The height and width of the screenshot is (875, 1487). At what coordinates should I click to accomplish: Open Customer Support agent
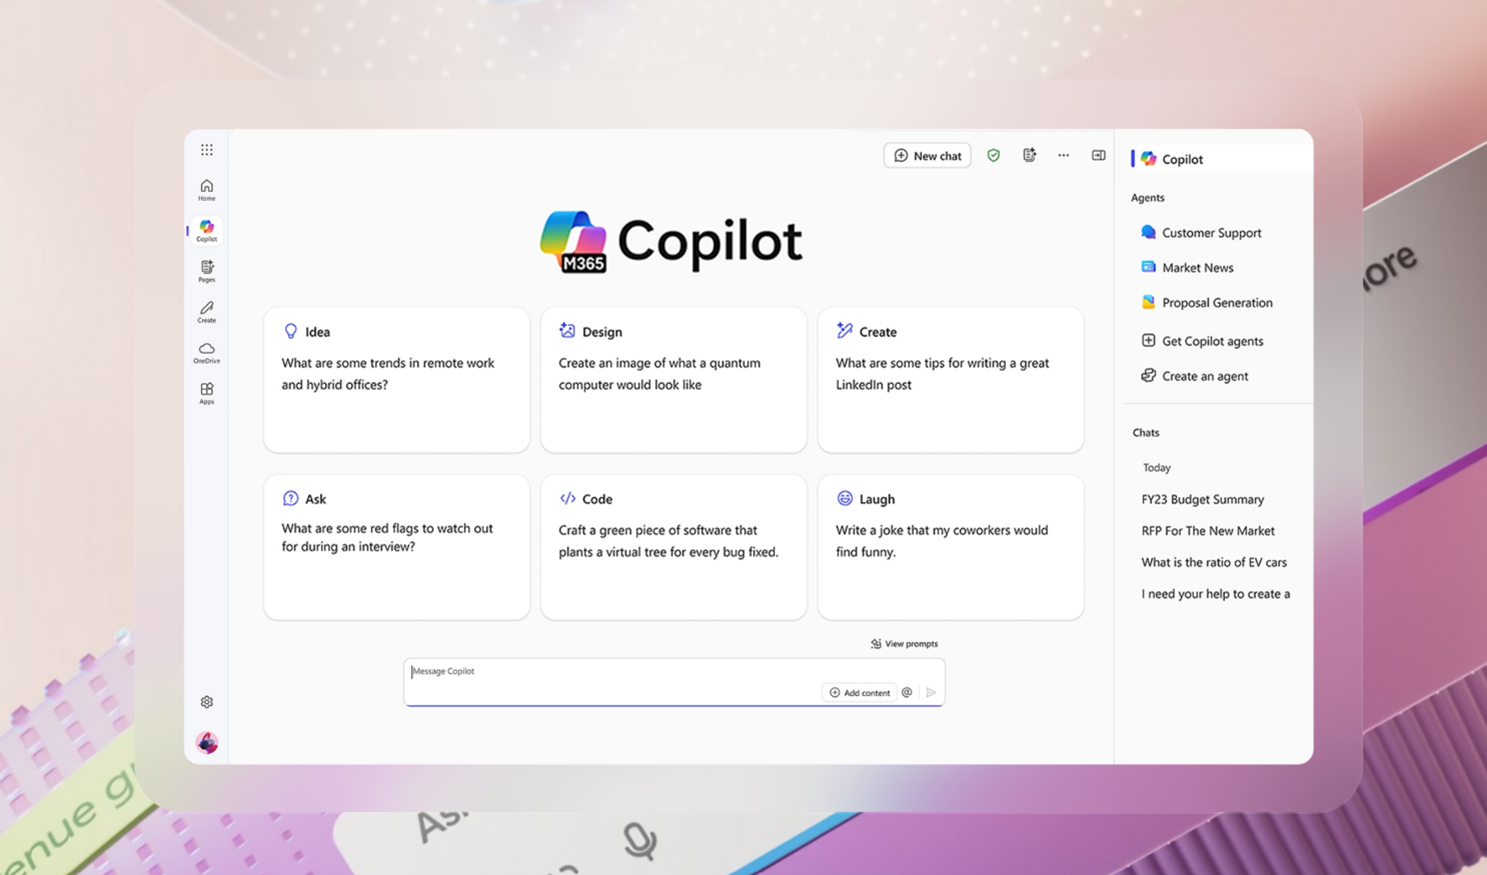(1201, 233)
